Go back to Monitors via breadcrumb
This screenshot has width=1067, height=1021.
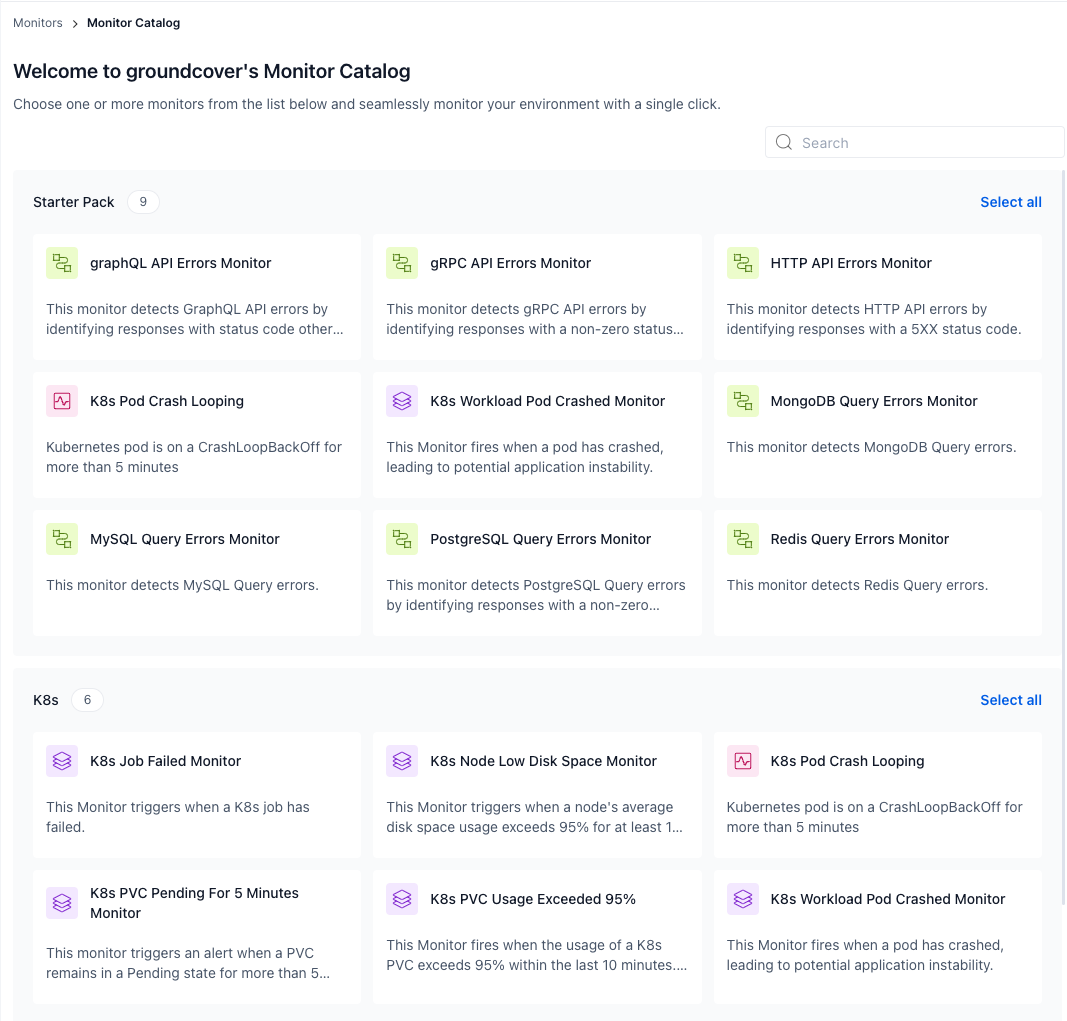pyautogui.click(x=38, y=23)
